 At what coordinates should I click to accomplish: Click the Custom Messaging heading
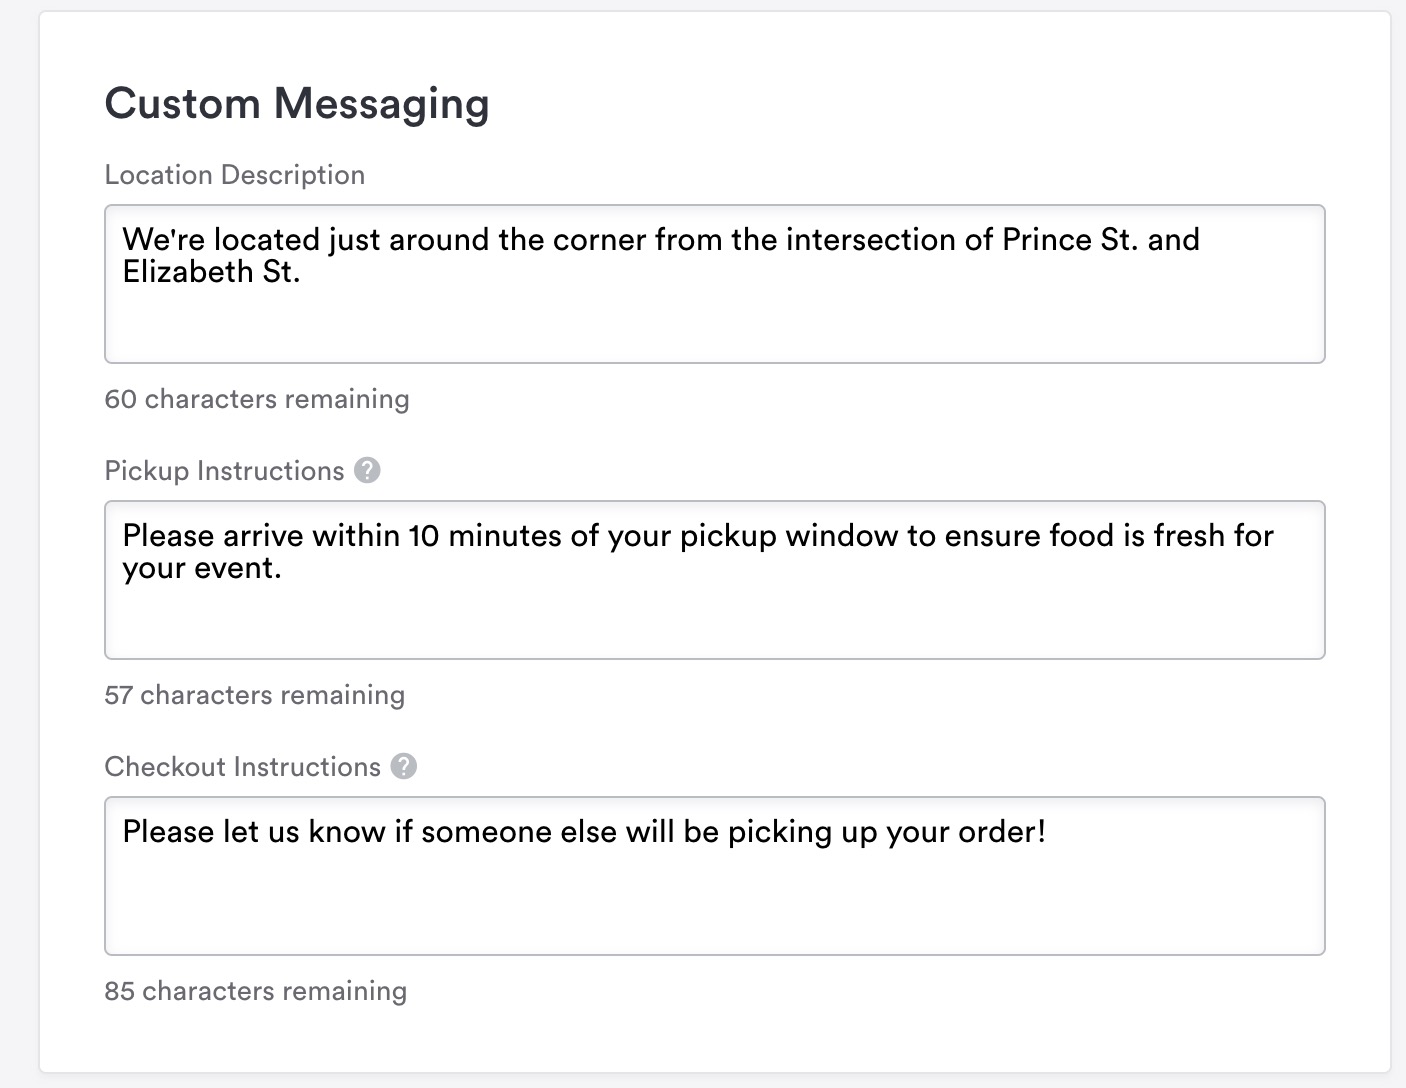(x=297, y=104)
